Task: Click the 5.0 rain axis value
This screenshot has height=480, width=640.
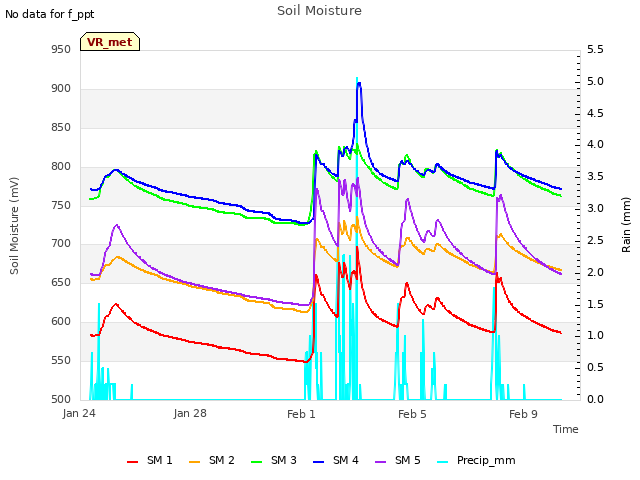Action: [x=595, y=82]
